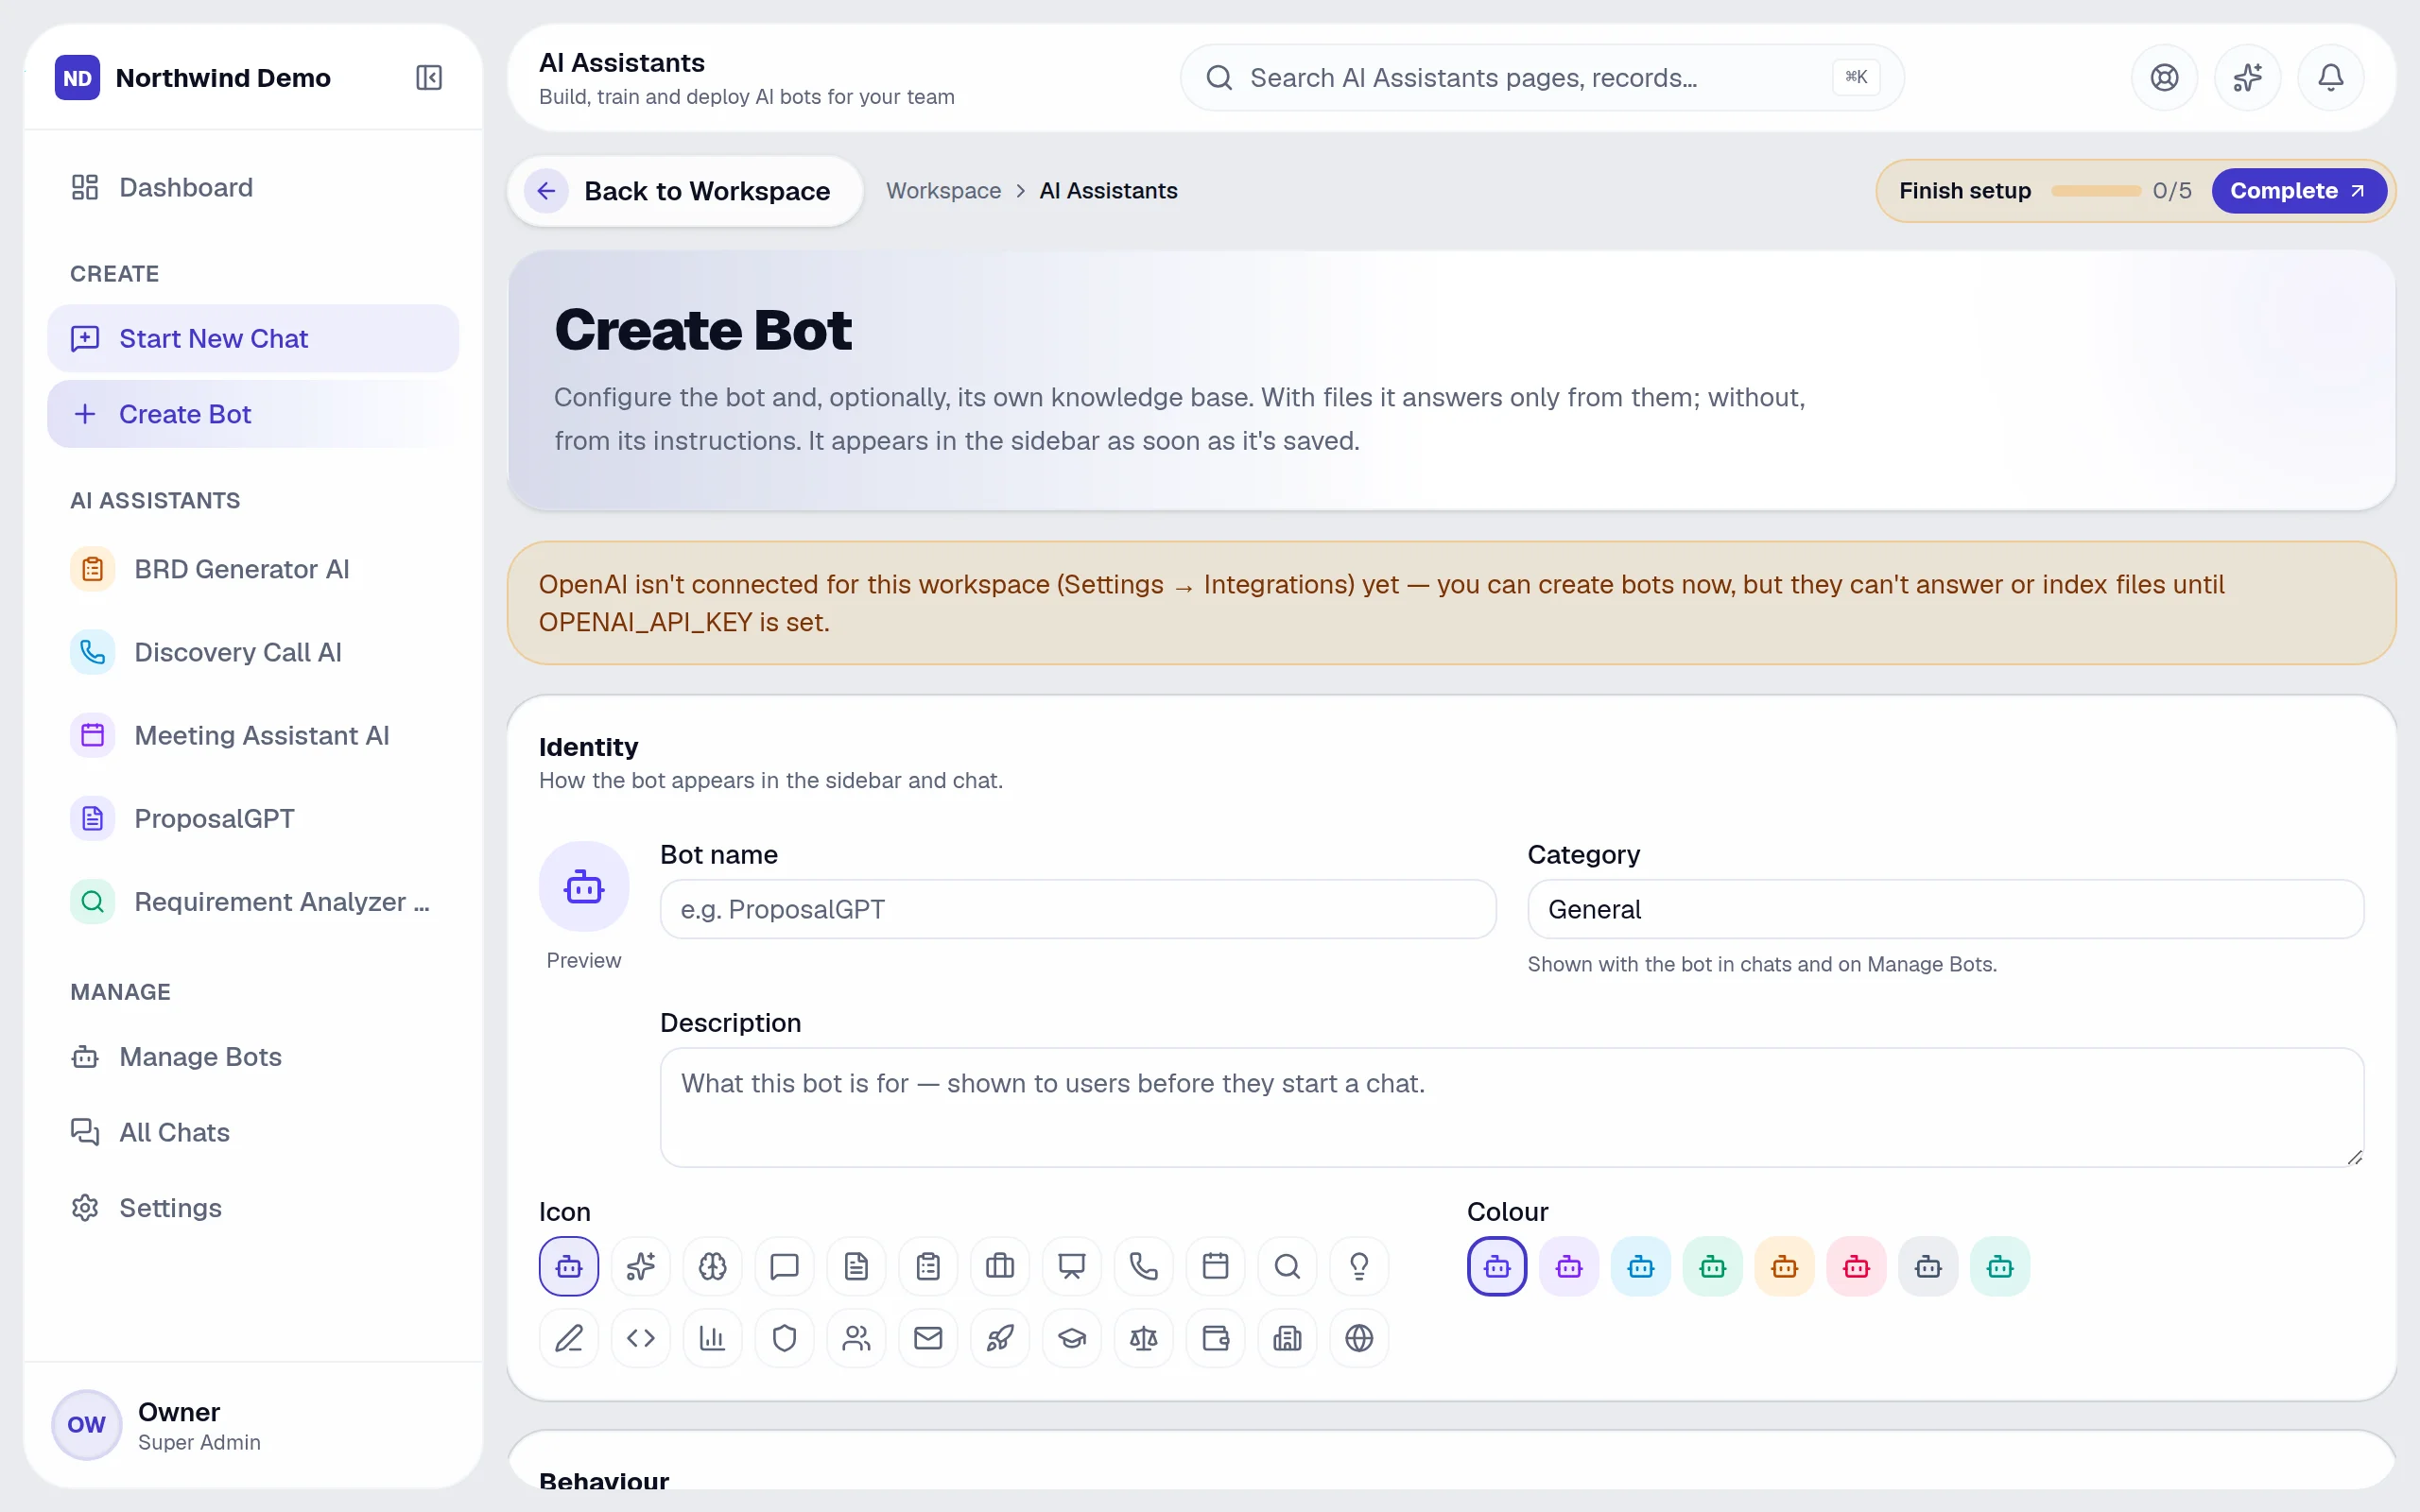
Task: Open the BRD Generator AI assistant
Action: click(253, 569)
